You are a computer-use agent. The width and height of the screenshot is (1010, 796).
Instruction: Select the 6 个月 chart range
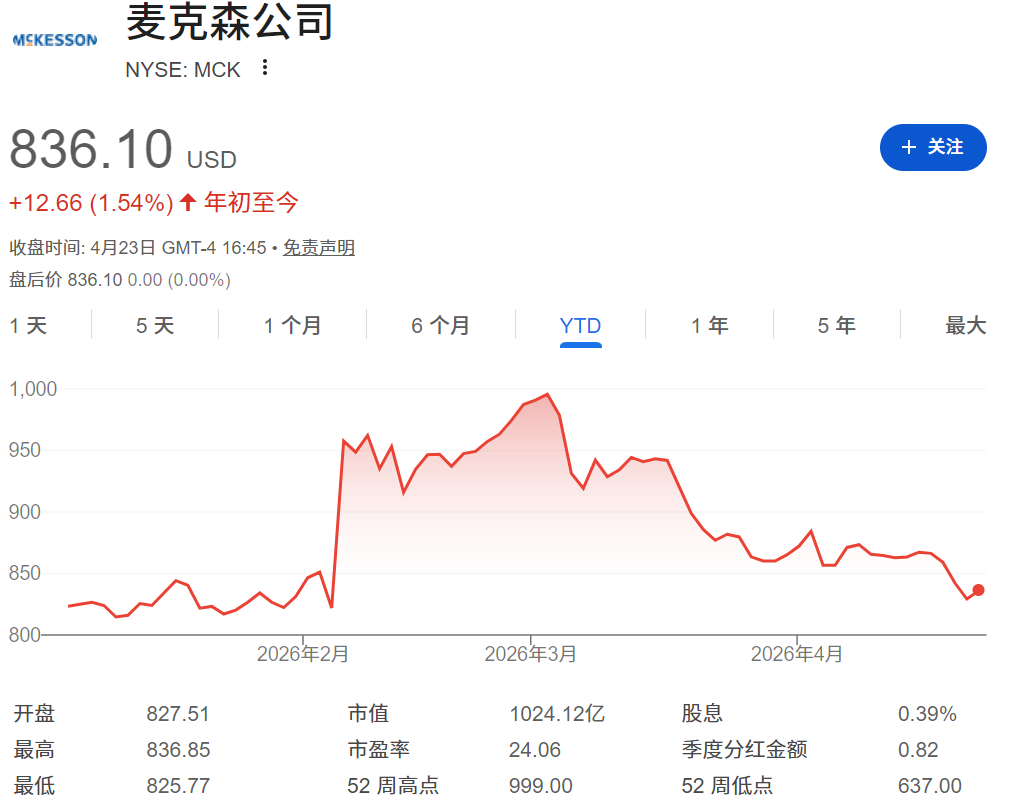440,325
